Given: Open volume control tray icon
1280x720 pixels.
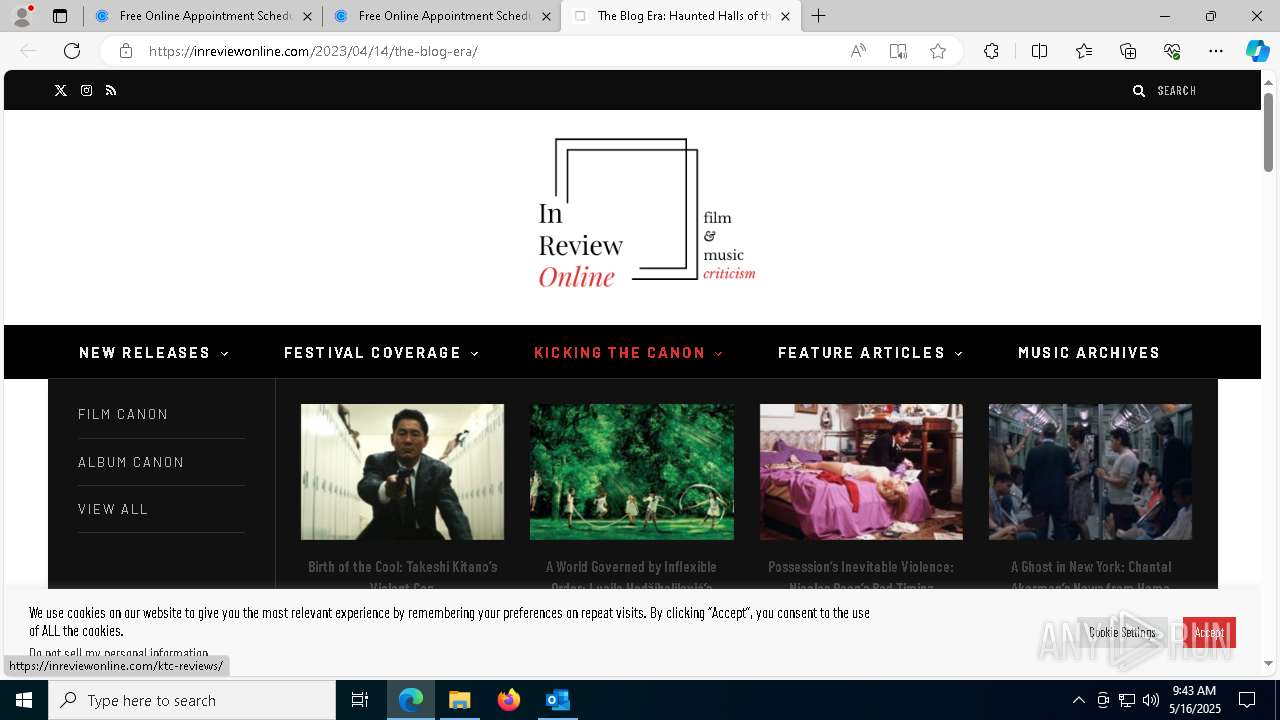Looking at the screenshot, I should tap(1151, 700).
